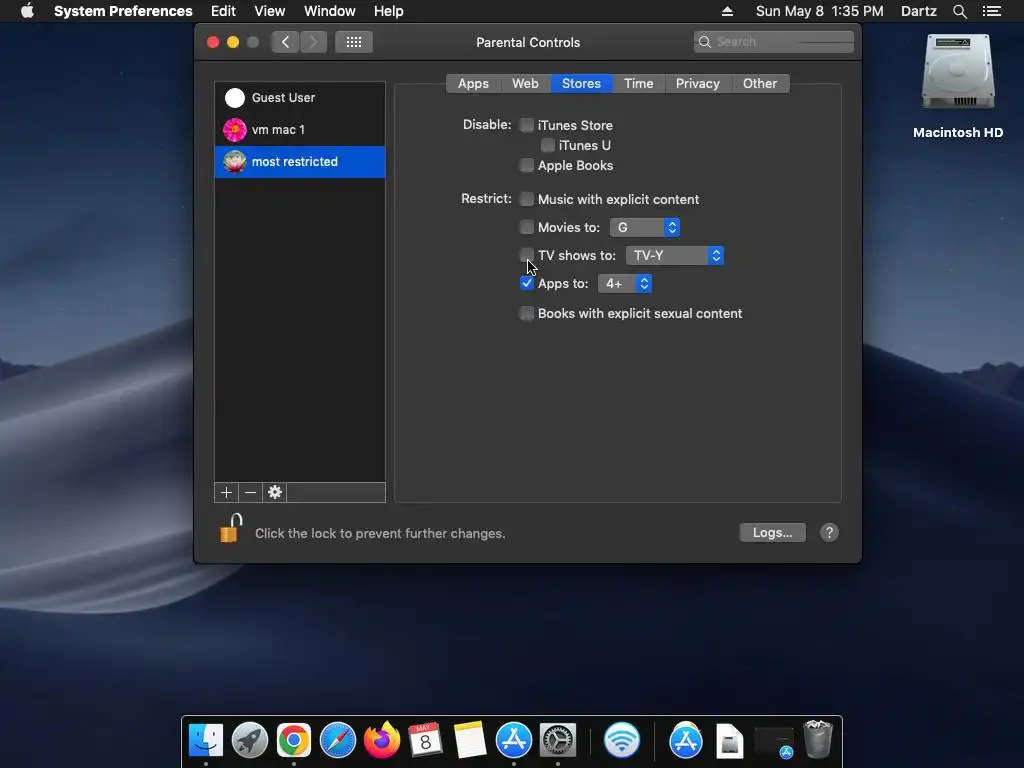Viewport: 1024px width, 768px height.
Task: Open Macintosh HD desktop drive
Action: pos(958,86)
